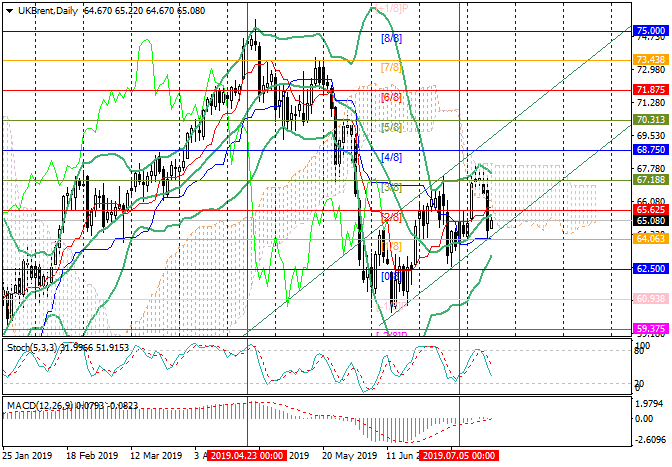The image size is (672, 467).
Task: Select the 2019.04.23 00:00 date marker
Action: point(248,455)
